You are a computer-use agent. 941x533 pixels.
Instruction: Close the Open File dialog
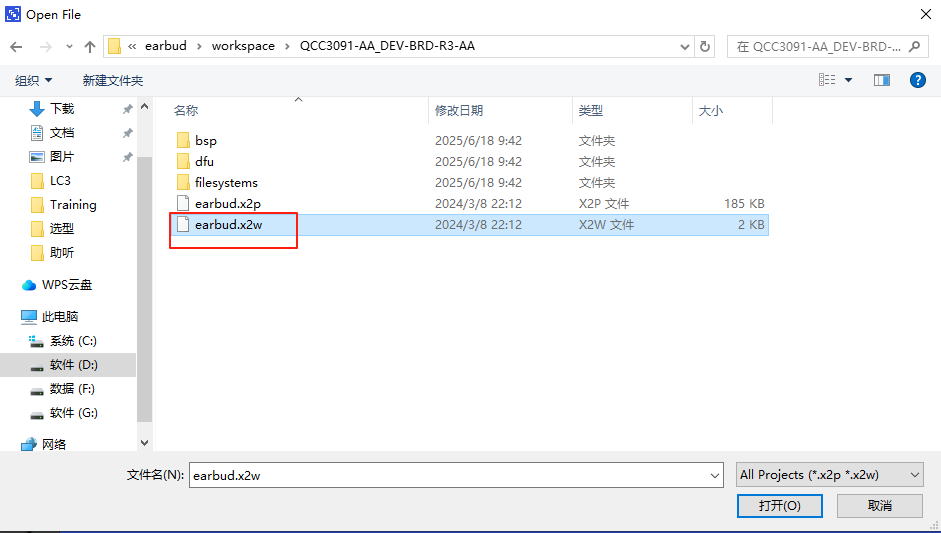(x=926, y=14)
